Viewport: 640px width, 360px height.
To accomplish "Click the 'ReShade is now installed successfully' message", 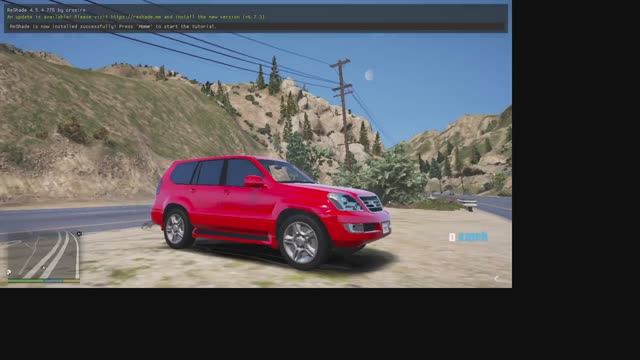I will 113,27.
